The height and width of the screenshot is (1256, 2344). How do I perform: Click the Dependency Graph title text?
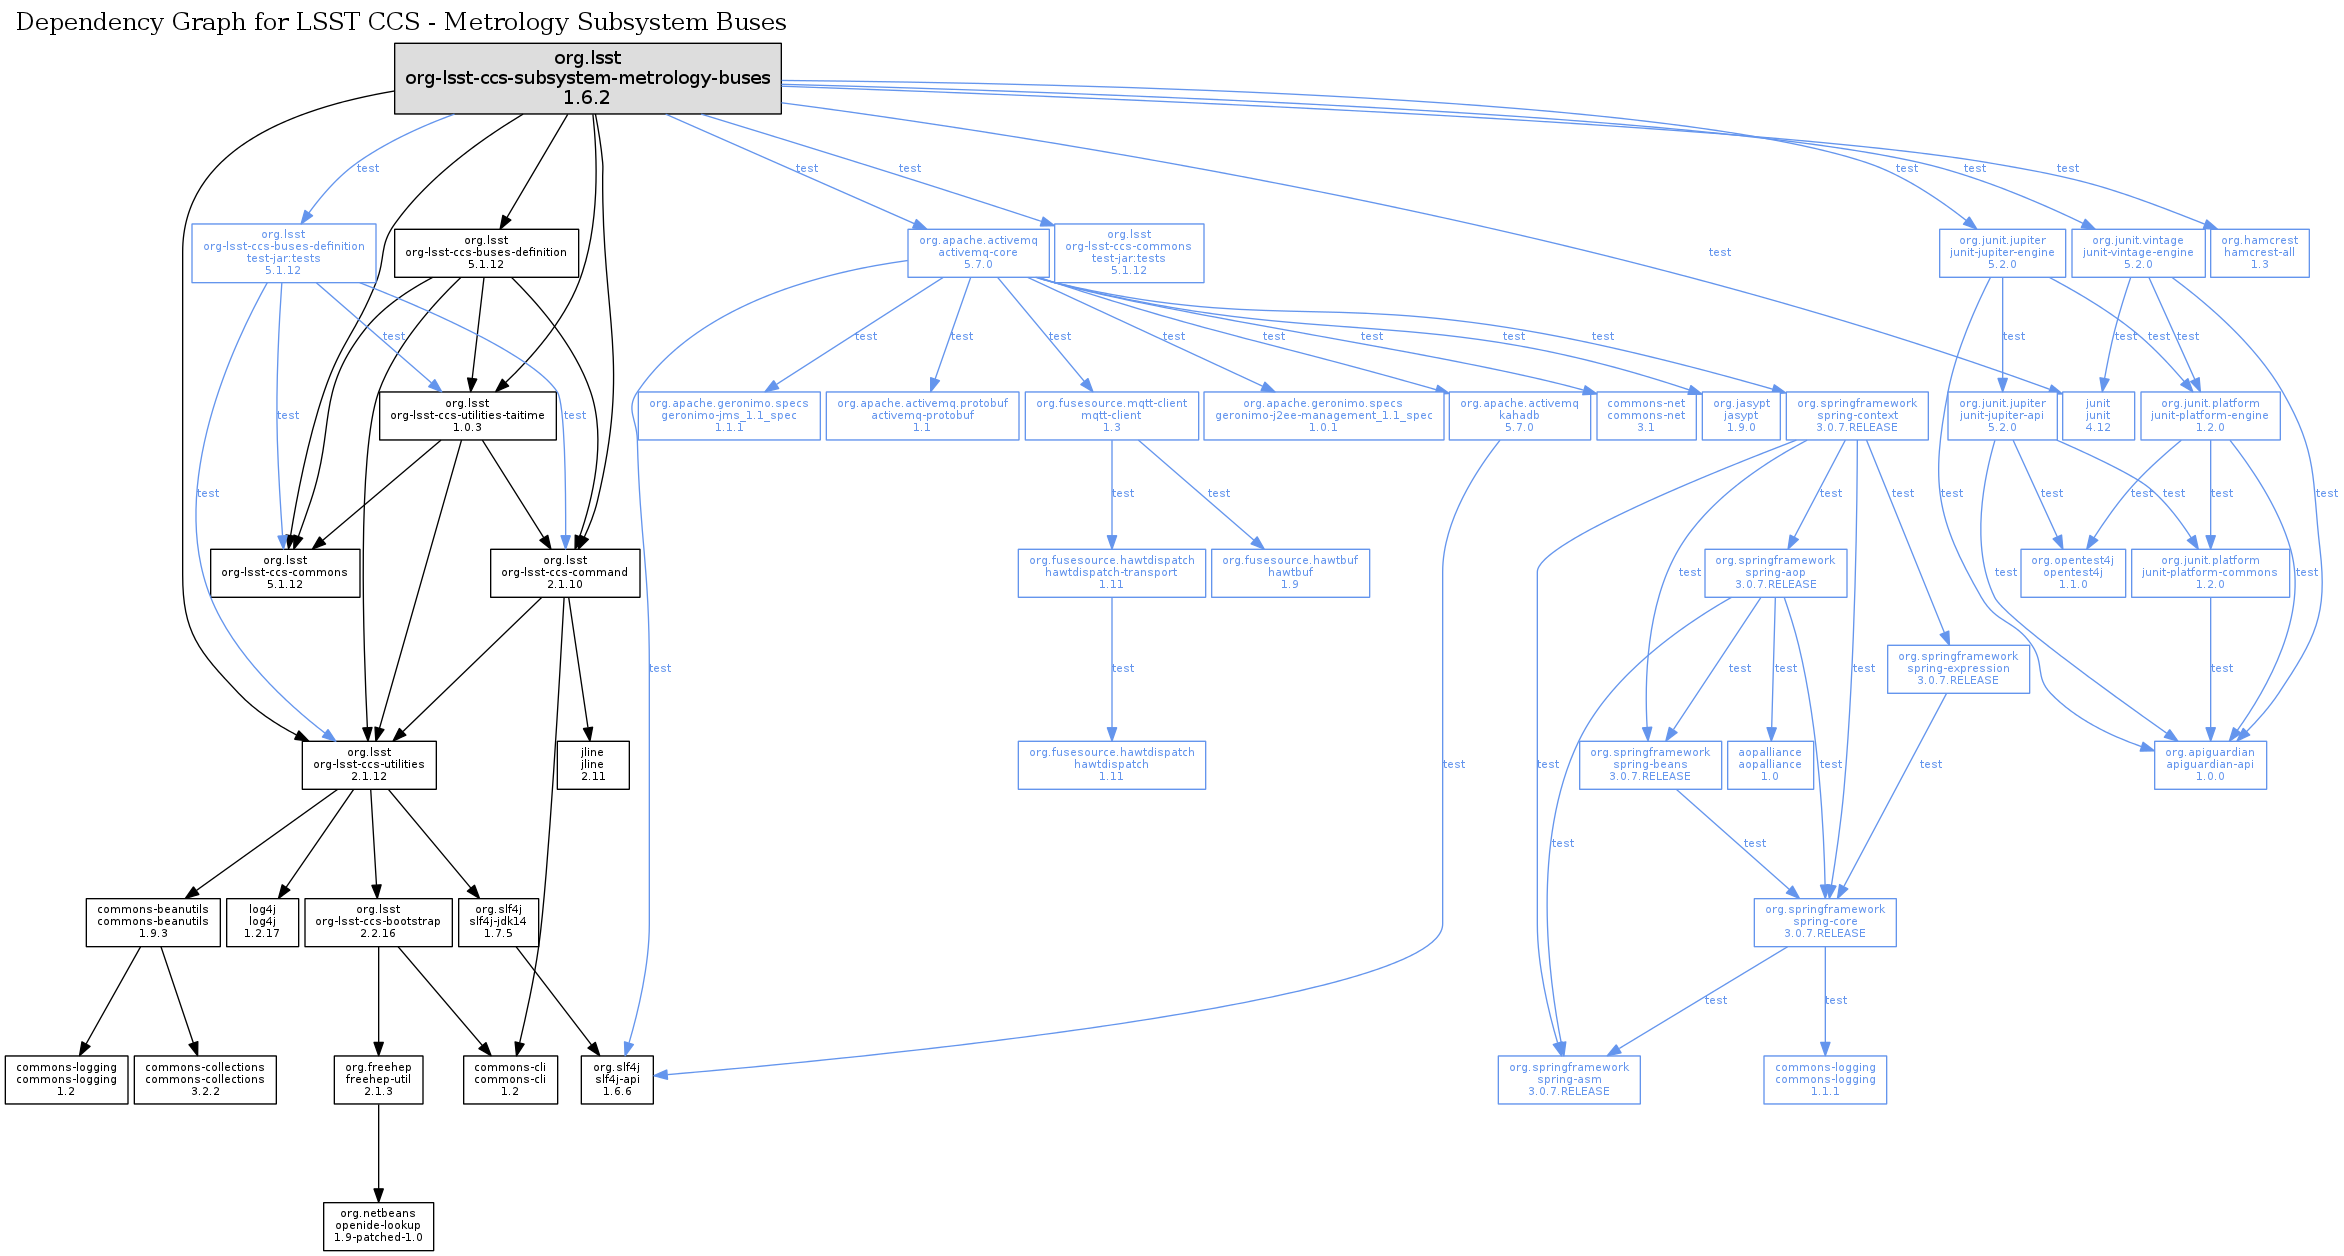click(x=401, y=22)
